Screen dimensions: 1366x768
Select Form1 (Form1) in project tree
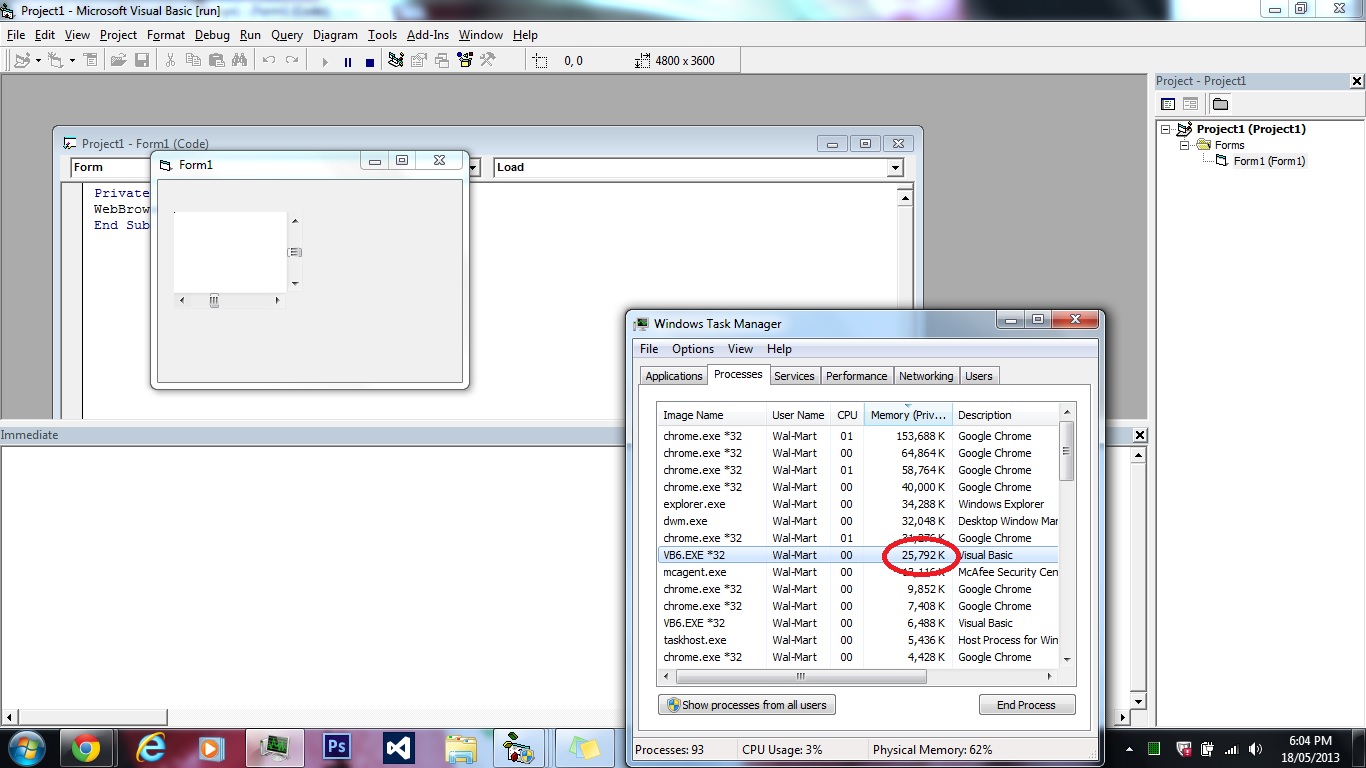tap(1269, 161)
